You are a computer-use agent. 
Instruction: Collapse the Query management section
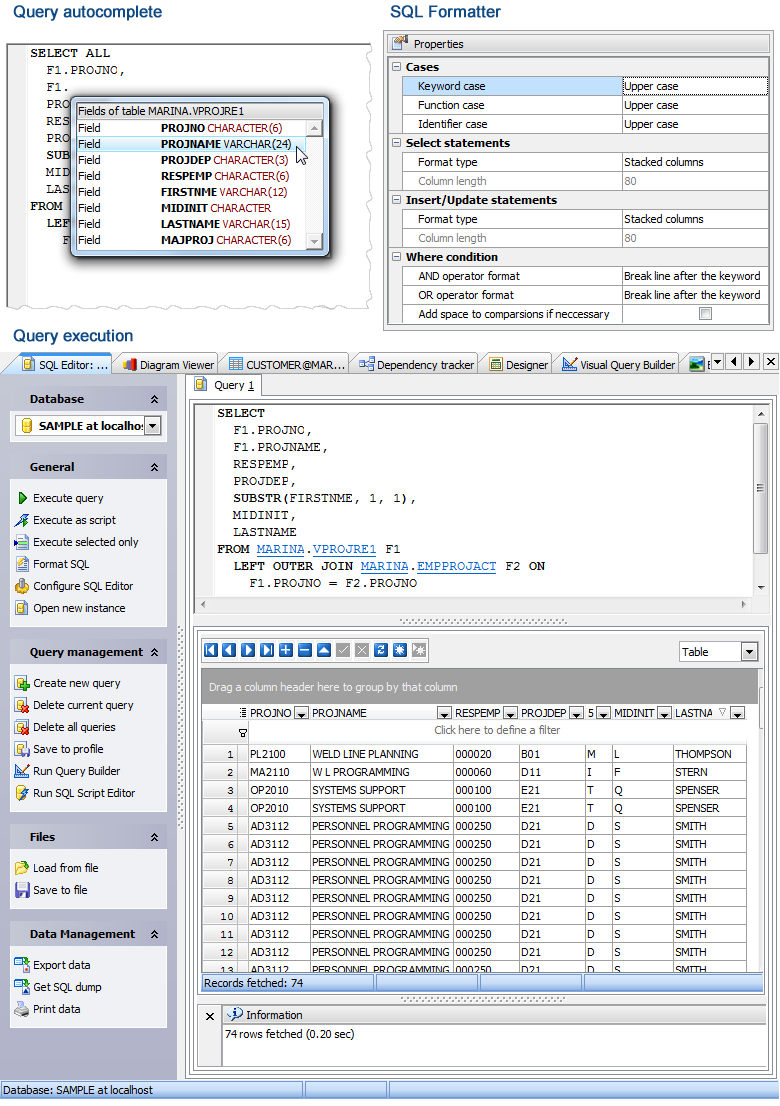click(154, 652)
